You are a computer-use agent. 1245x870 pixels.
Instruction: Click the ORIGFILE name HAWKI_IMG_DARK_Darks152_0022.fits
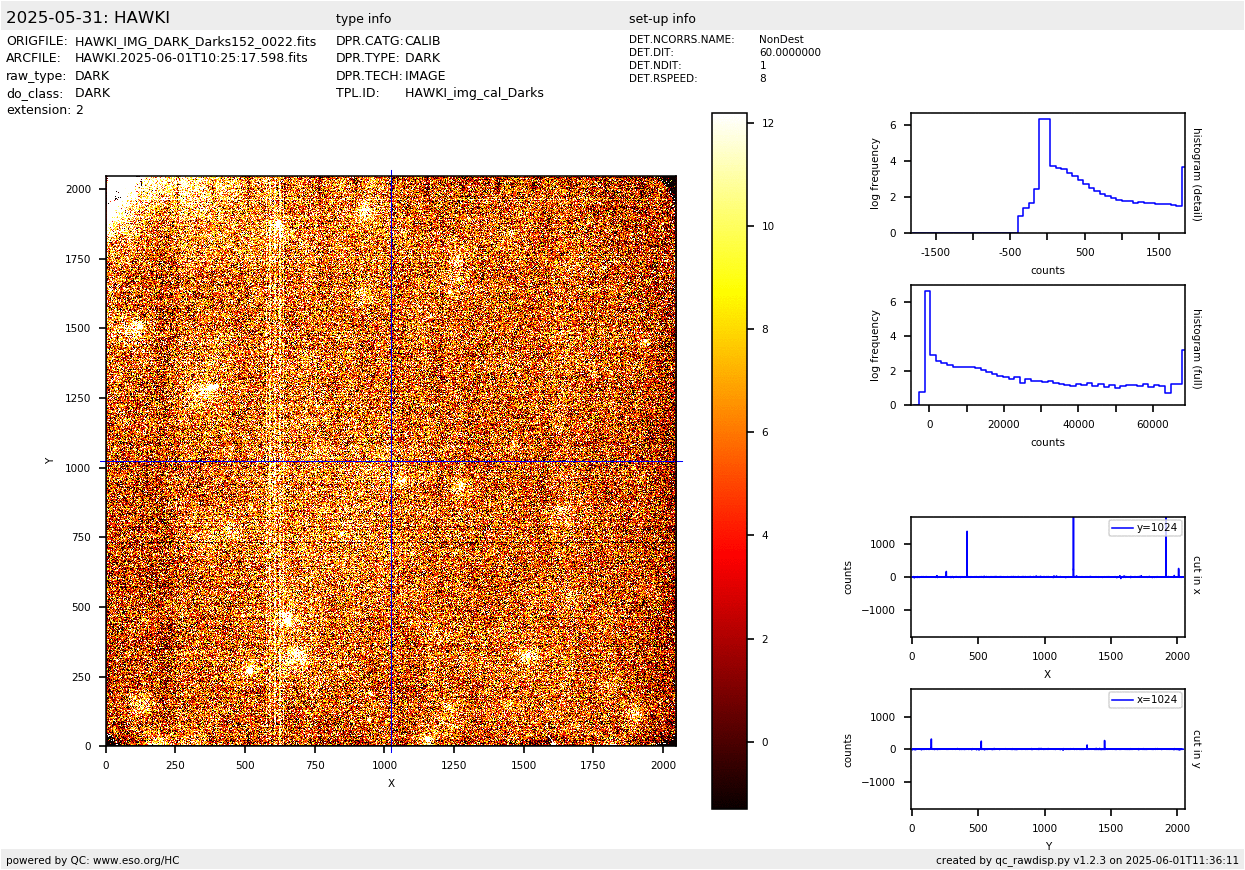195,42
